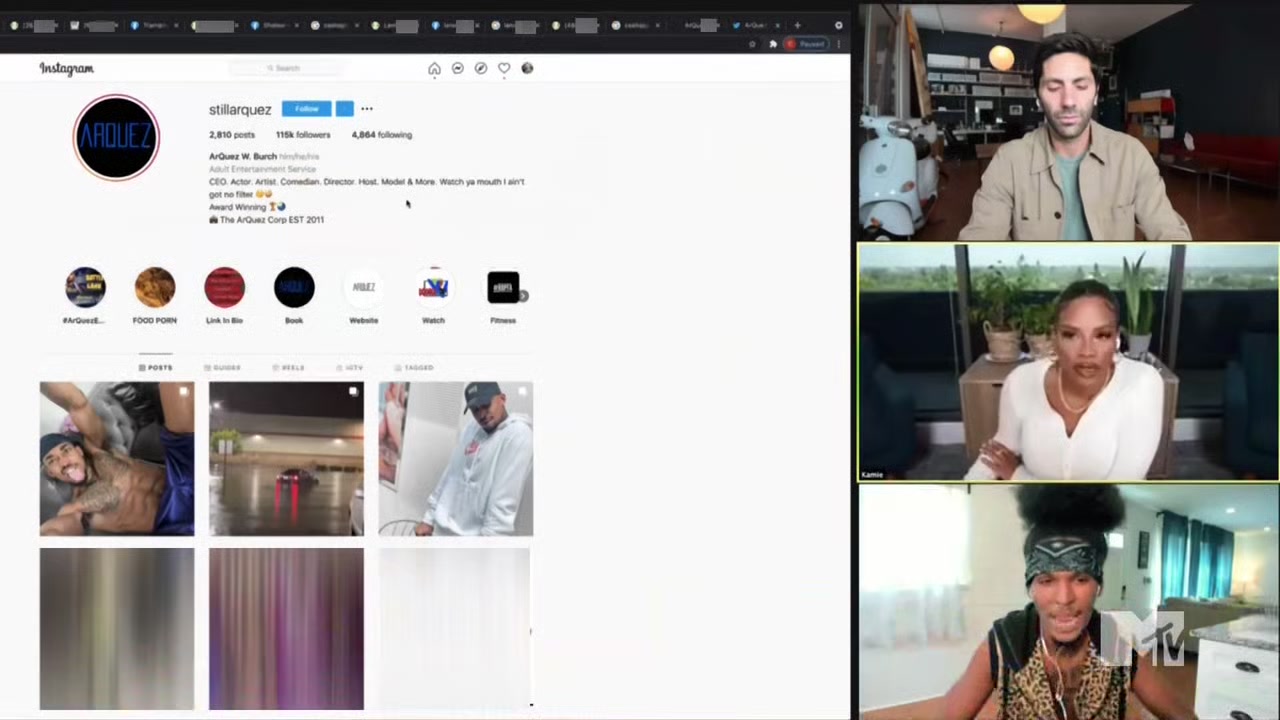Click the Instagram logo

tap(66, 69)
